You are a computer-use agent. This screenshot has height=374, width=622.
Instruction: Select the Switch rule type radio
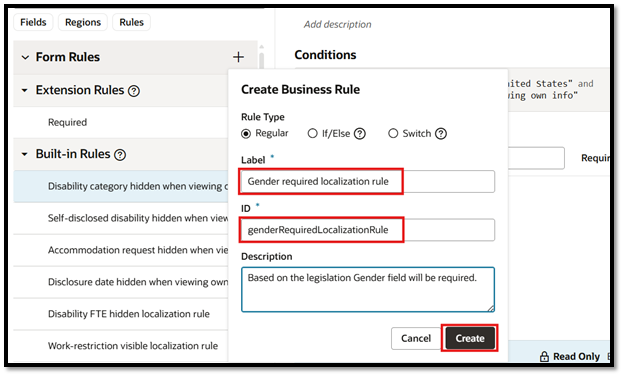(393, 133)
